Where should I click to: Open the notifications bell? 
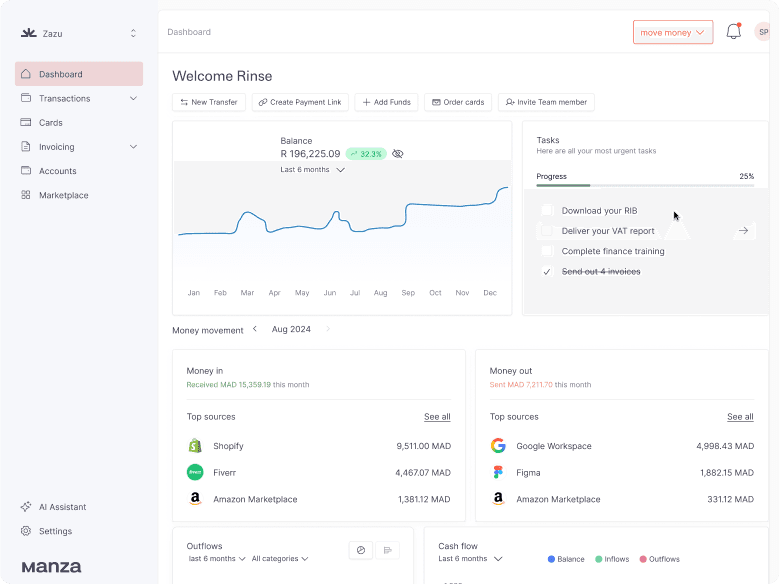point(734,32)
